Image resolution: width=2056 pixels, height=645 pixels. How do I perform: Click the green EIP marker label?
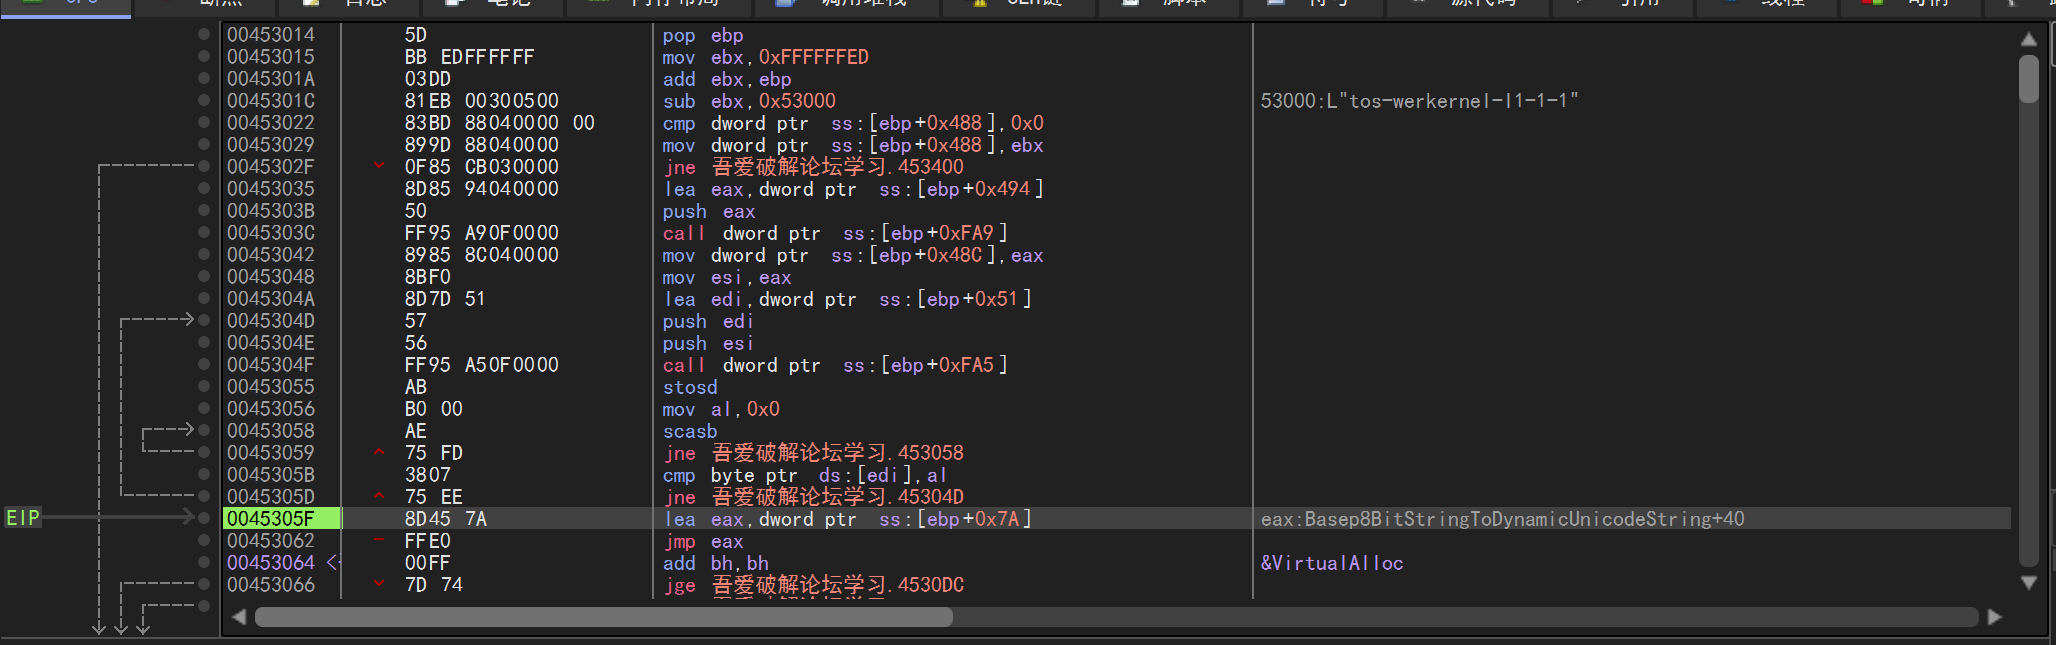tap(23, 518)
